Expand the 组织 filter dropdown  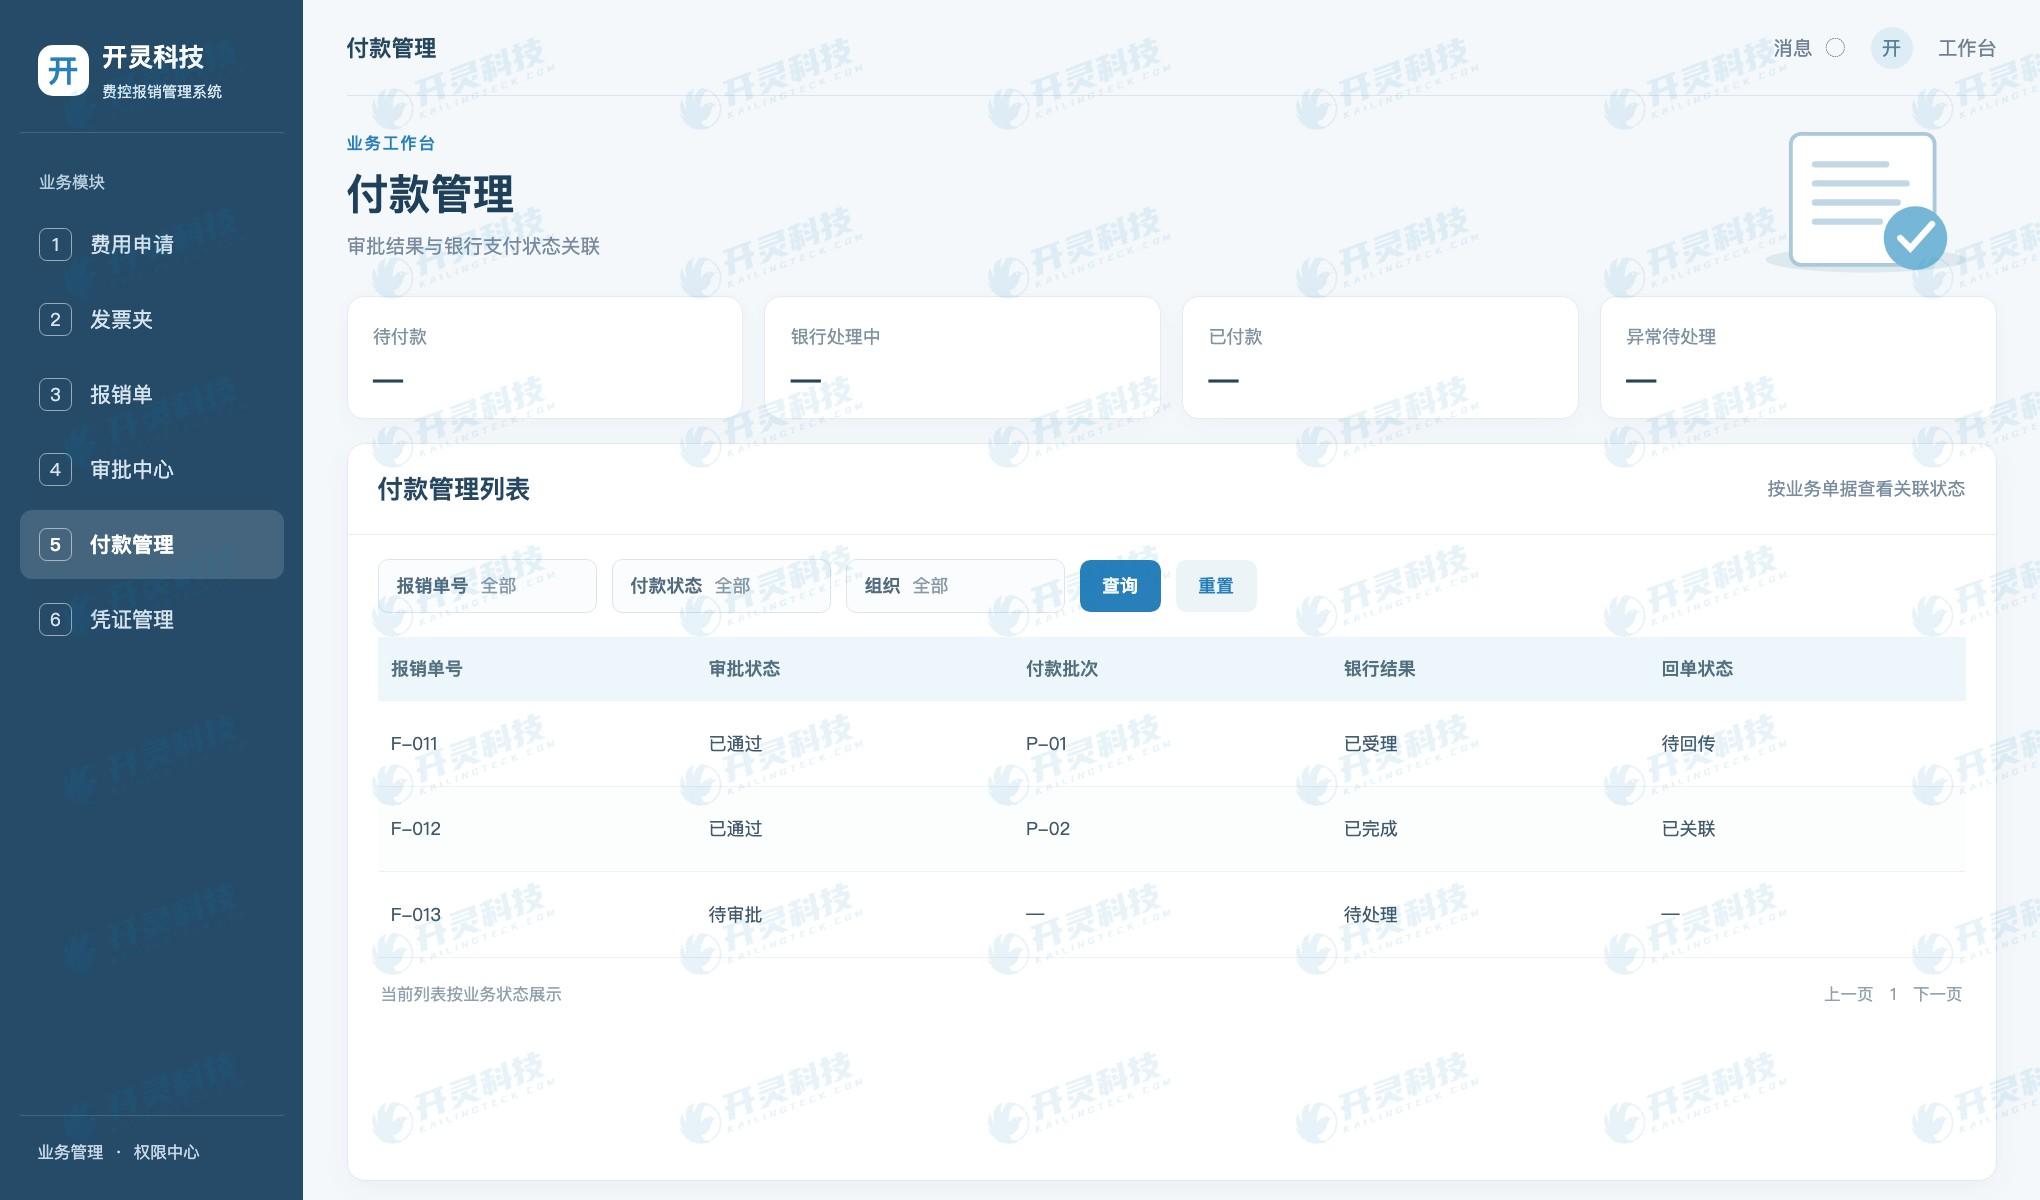pos(955,586)
